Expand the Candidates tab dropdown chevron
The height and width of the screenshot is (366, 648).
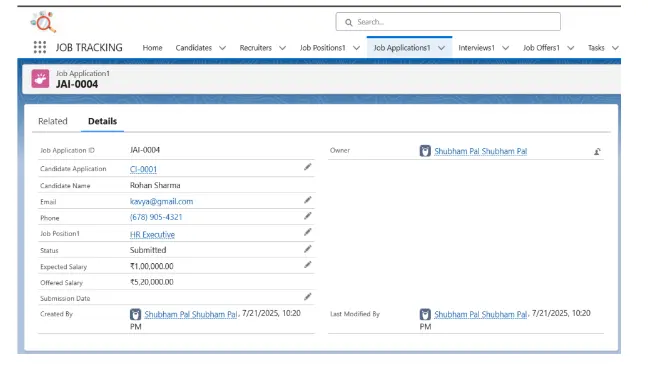click(x=222, y=48)
